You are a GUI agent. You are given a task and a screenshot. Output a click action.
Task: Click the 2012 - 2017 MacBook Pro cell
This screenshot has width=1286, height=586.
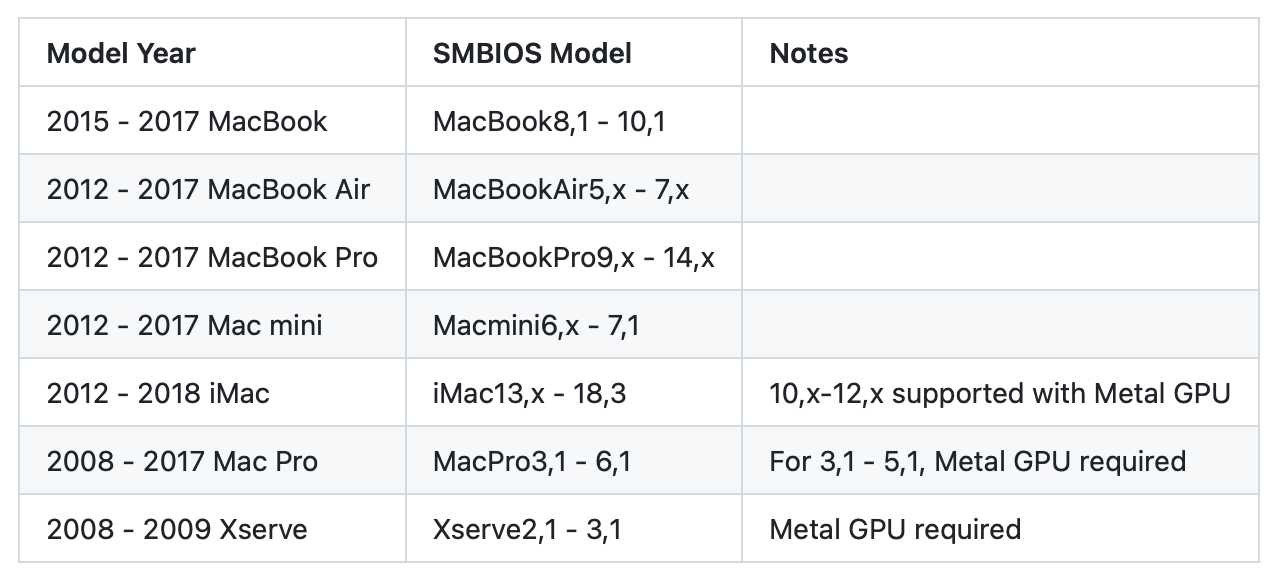coord(212,257)
